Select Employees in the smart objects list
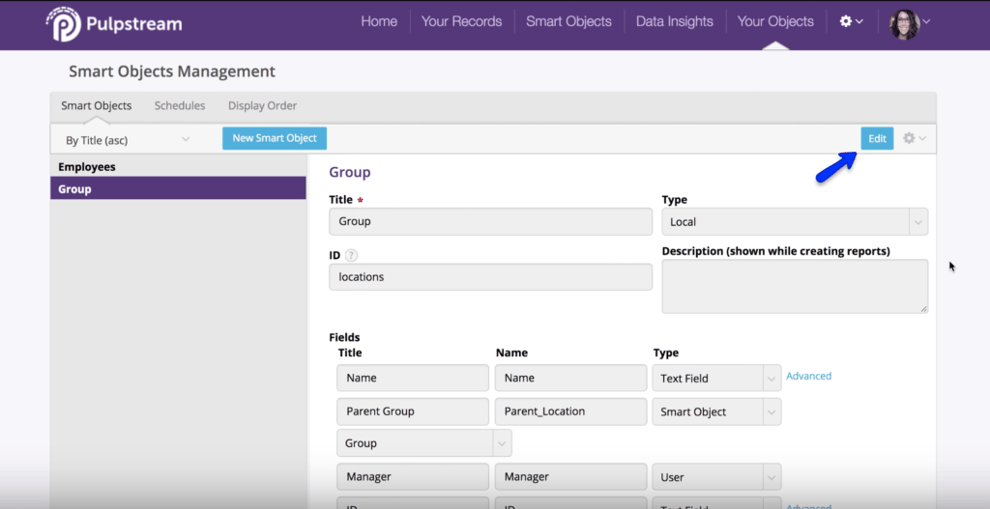The image size is (990, 509). point(87,167)
